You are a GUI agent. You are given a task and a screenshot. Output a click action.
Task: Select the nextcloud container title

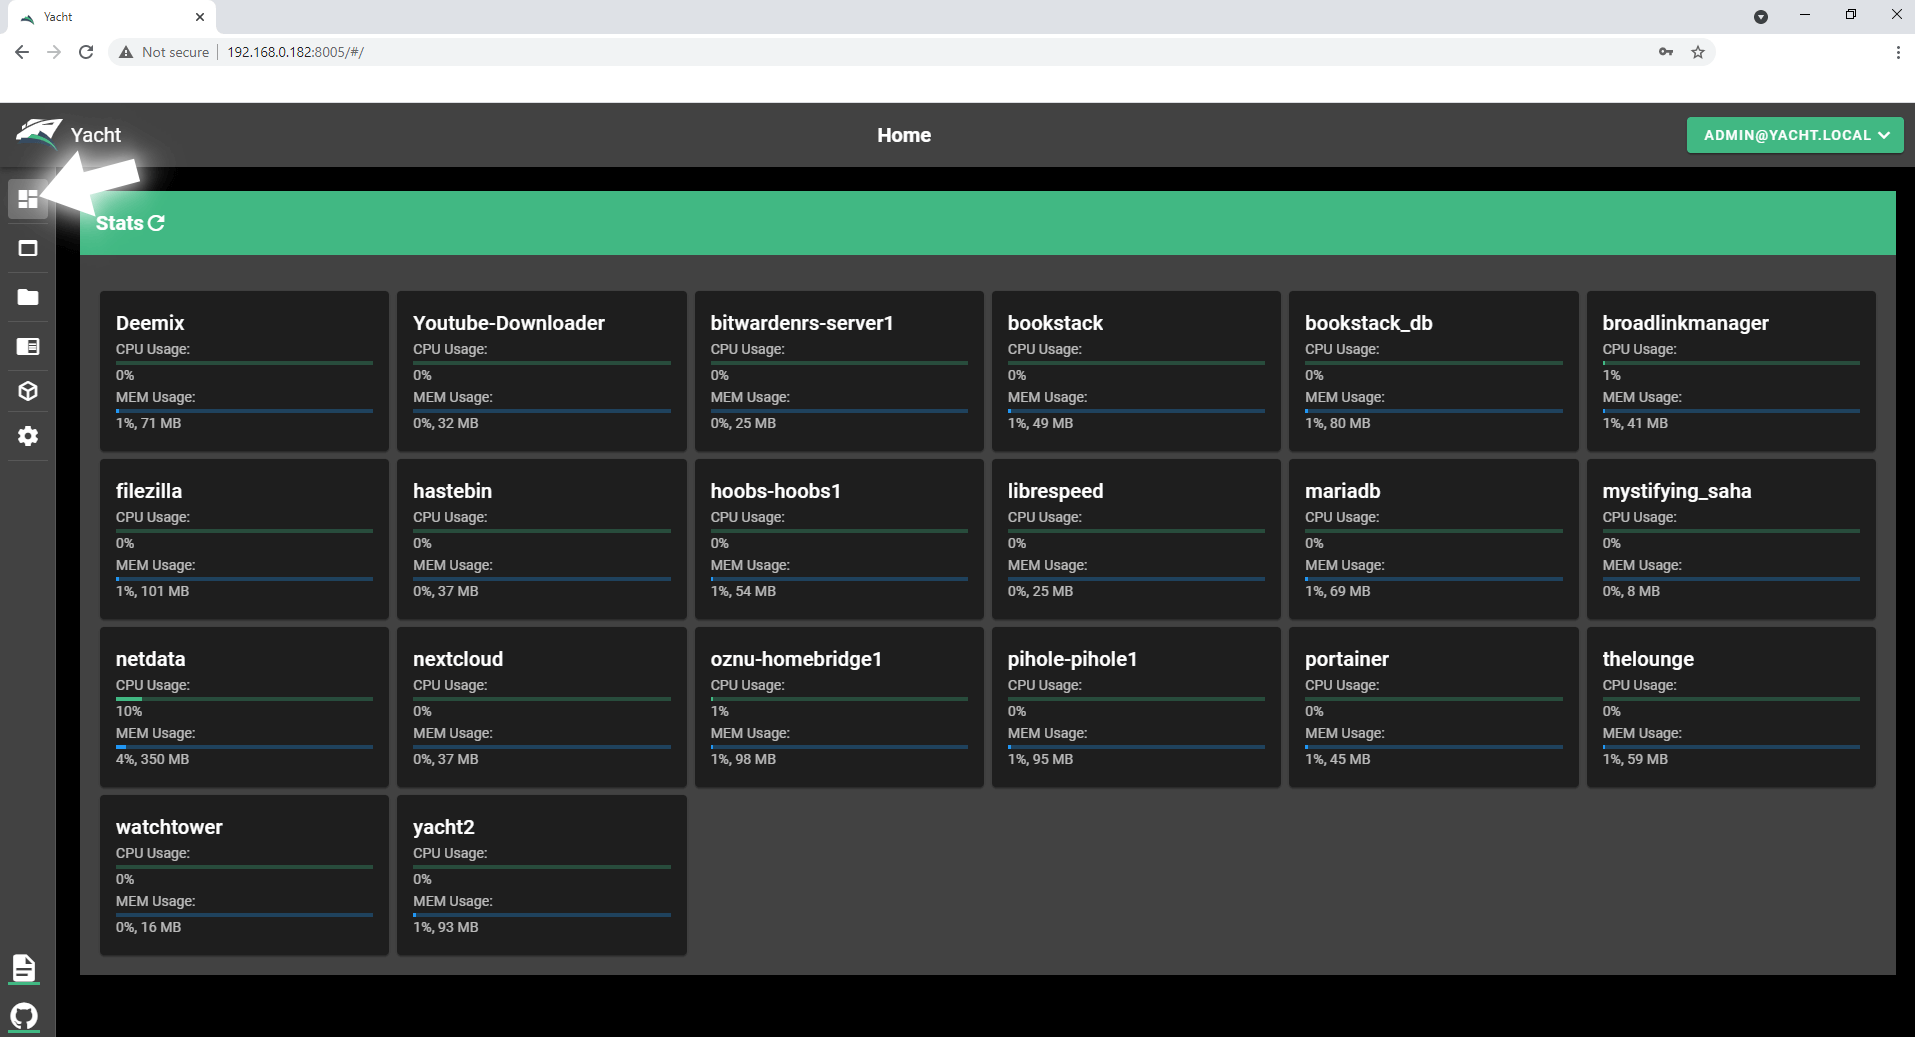pos(458,659)
